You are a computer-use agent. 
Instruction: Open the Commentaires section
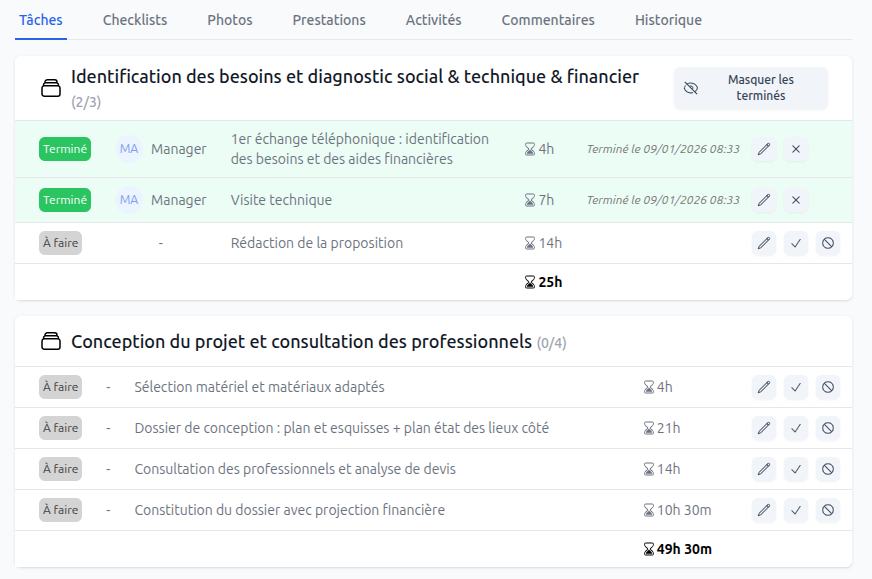click(x=548, y=19)
